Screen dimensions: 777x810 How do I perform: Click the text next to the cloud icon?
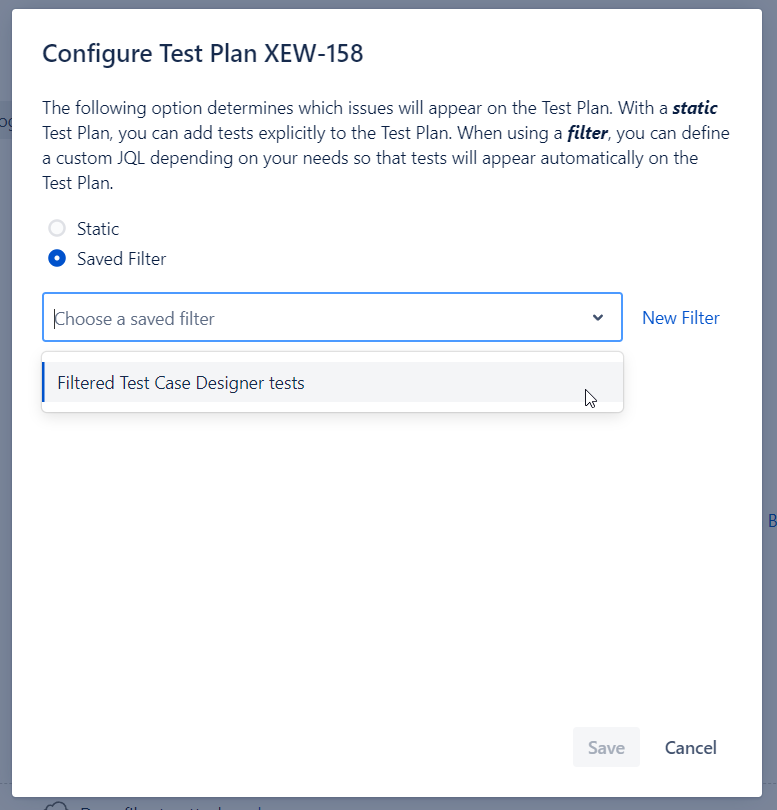pyautogui.click(x=170, y=807)
